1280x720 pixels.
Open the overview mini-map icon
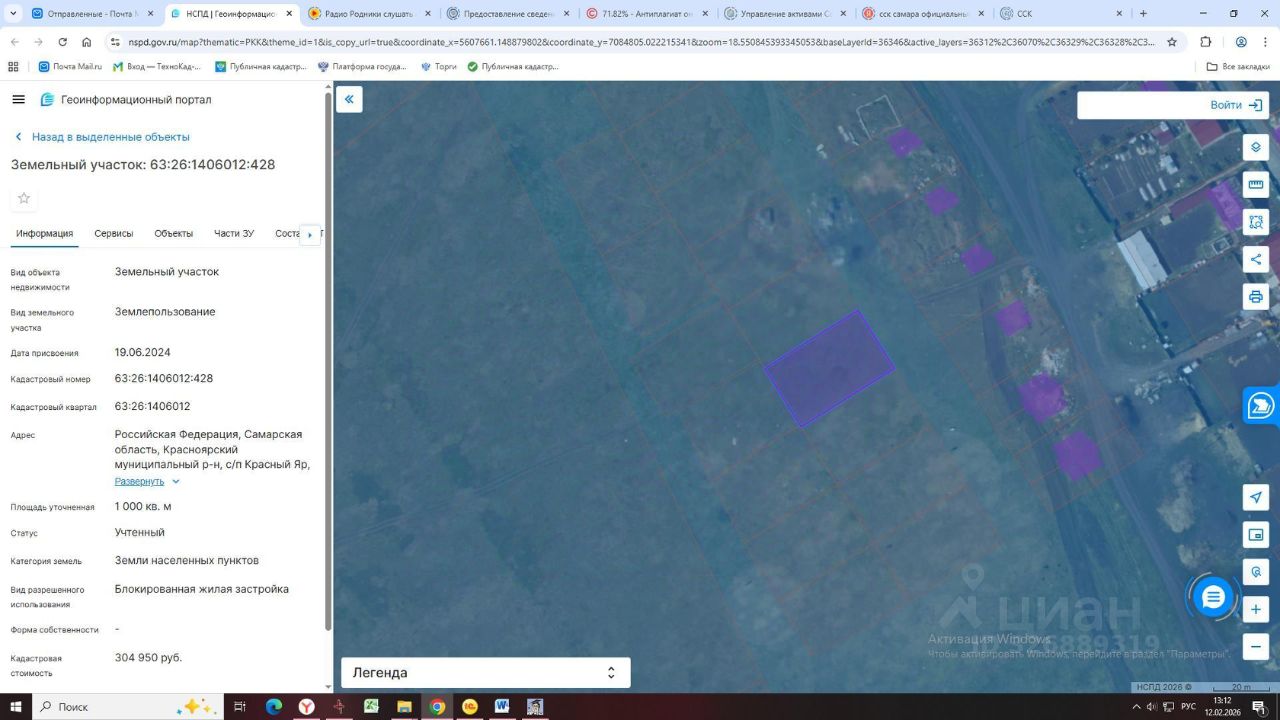1256,535
